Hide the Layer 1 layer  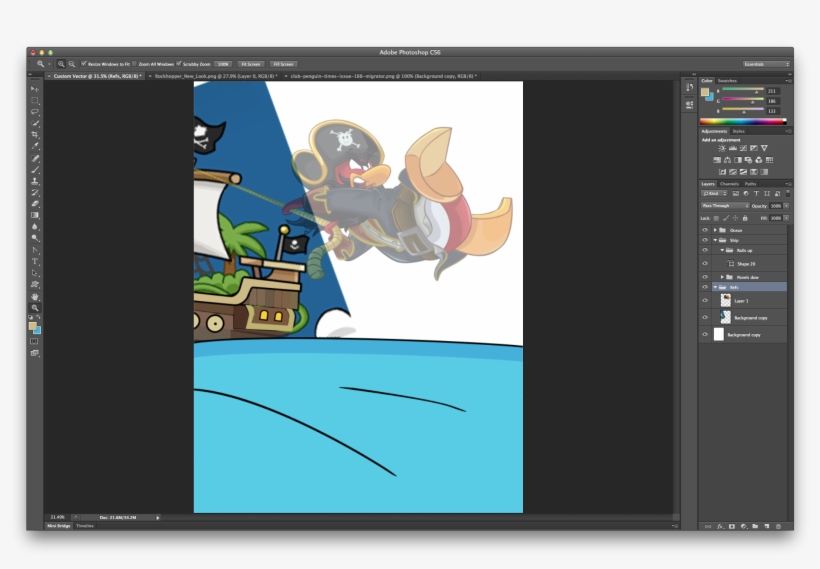(705, 300)
